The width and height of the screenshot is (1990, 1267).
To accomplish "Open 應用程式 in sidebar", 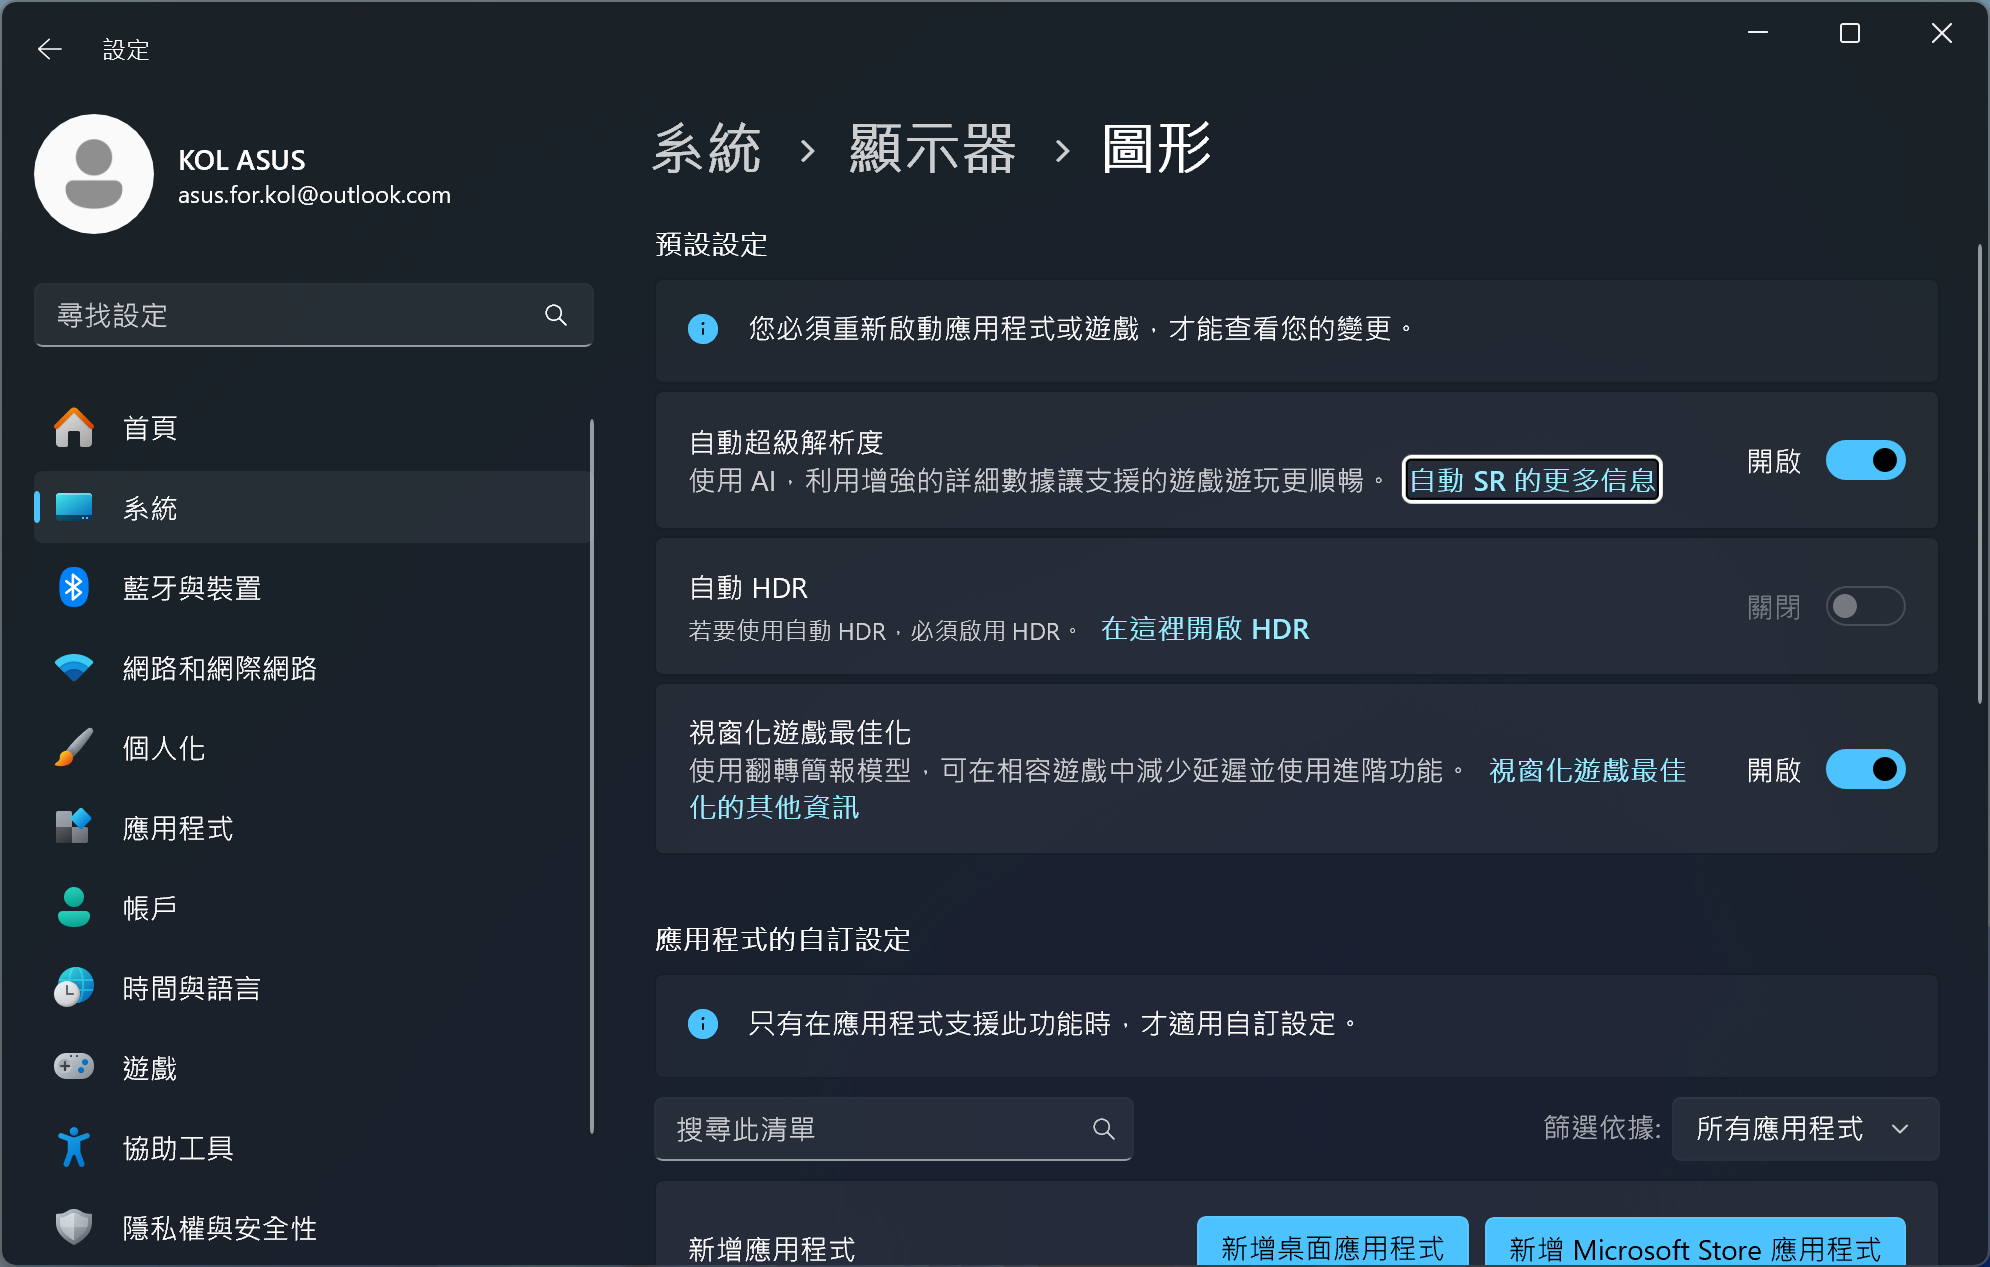I will (178, 828).
